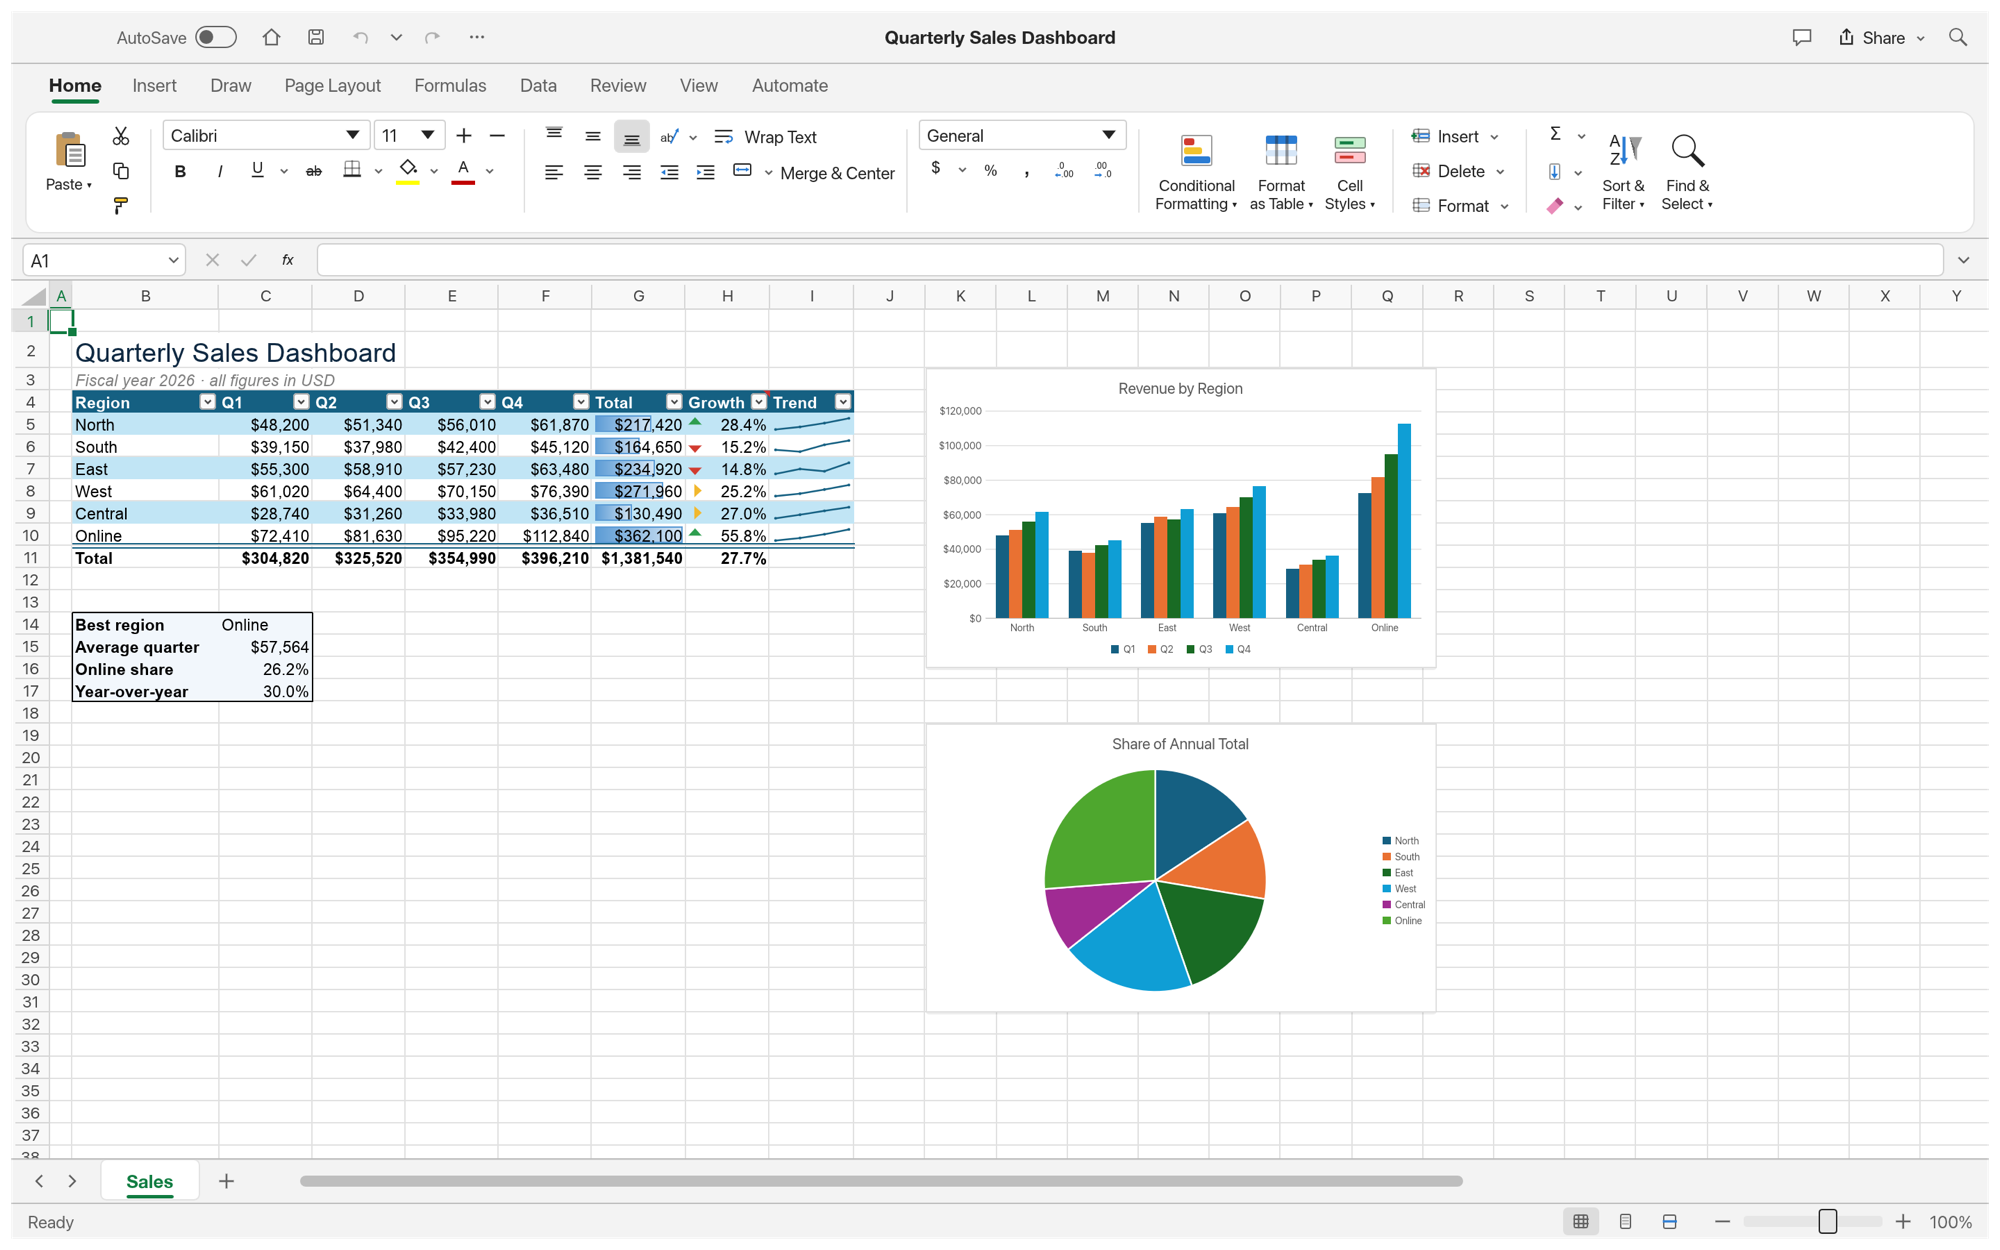This screenshot has height=1250, width=2000.
Task: Click the zoom slider handle
Action: (1828, 1221)
